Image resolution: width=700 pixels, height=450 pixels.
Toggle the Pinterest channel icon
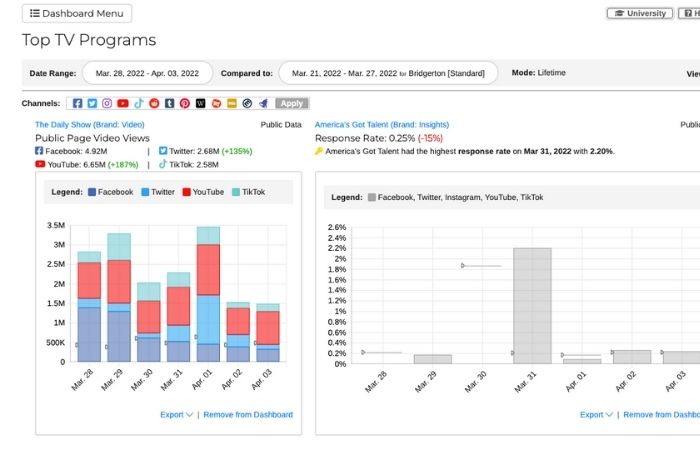[185, 103]
